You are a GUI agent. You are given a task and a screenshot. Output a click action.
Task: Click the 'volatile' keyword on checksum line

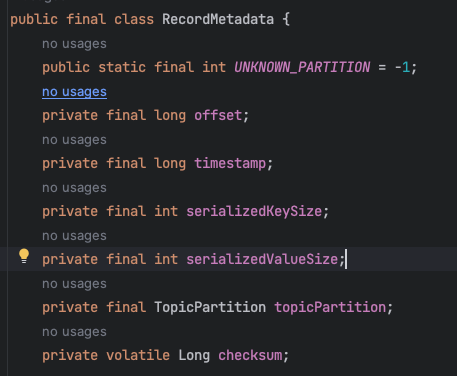point(138,355)
